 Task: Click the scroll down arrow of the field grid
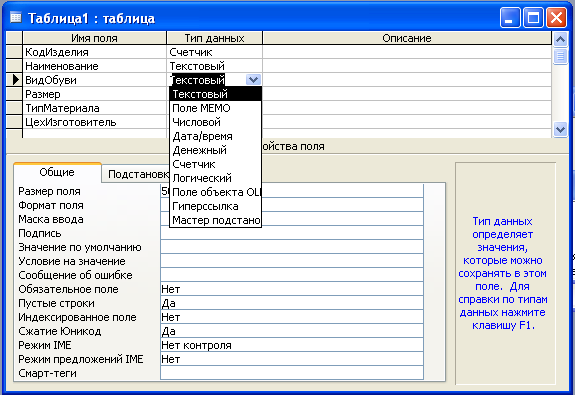pyautogui.click(x=560, y=129)
